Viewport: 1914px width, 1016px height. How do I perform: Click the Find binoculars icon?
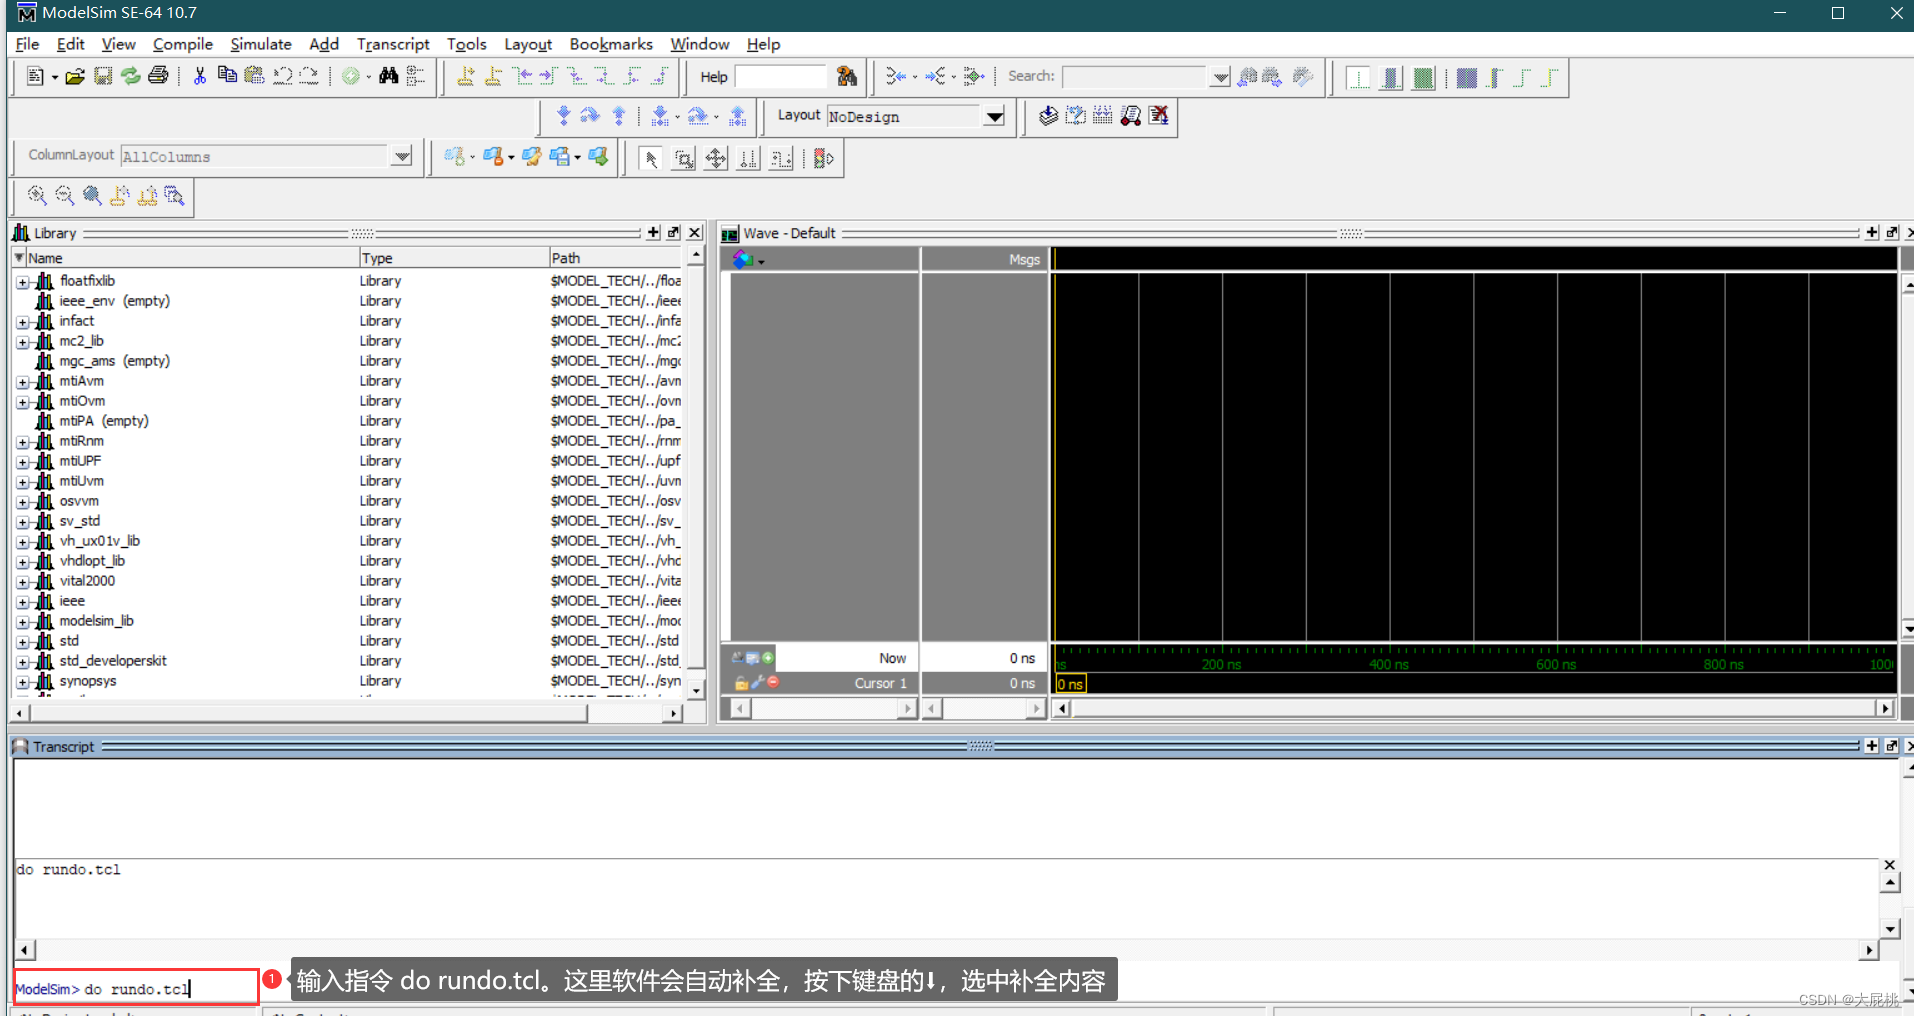(x=389, y=76)
